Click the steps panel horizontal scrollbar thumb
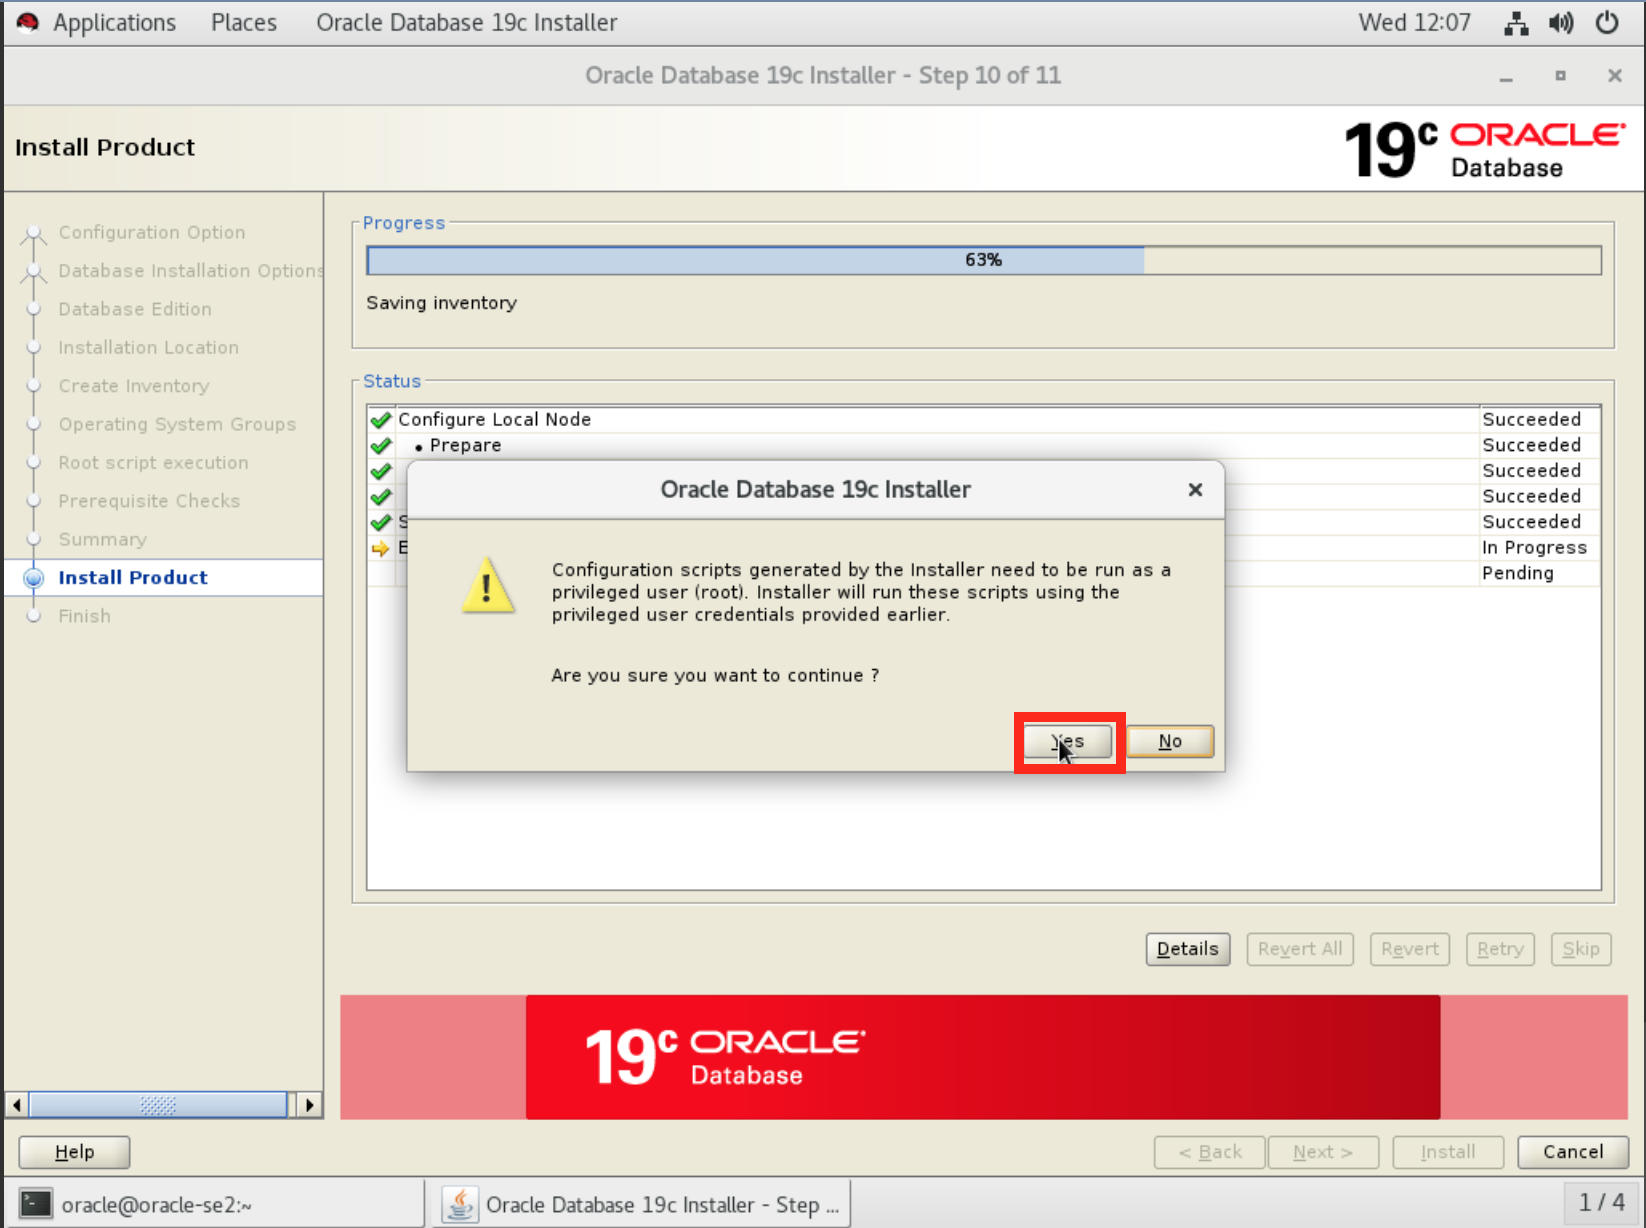Image resolution: width=1646 pixels, height=1228 pixels. 158,1105
